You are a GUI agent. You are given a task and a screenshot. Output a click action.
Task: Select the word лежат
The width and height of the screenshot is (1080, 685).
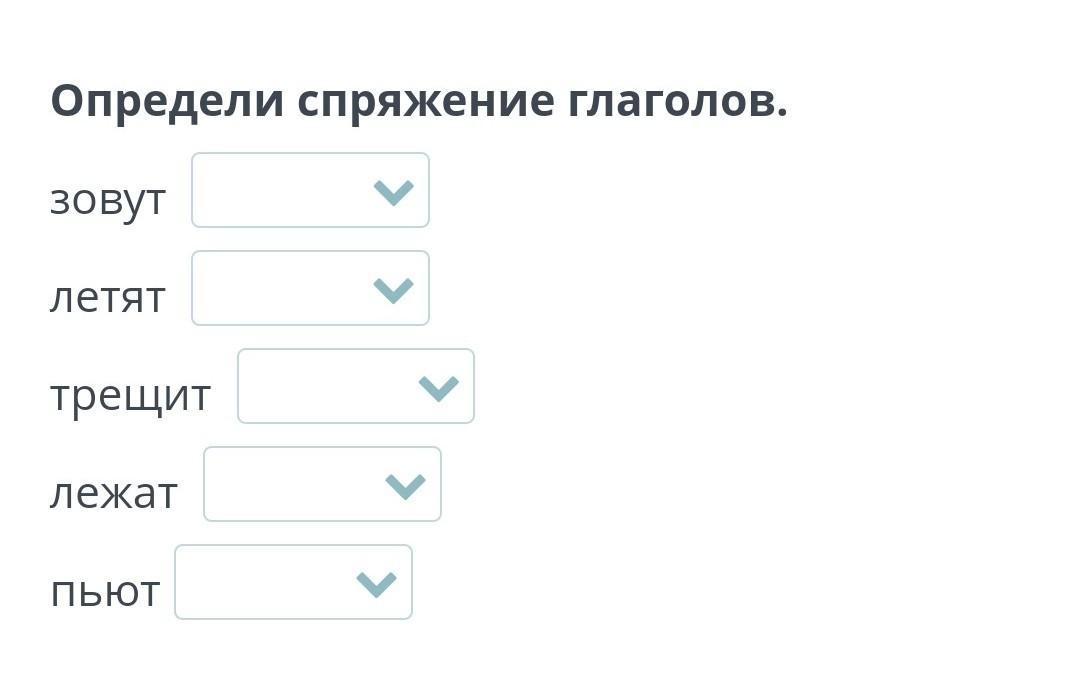(114, 493)
